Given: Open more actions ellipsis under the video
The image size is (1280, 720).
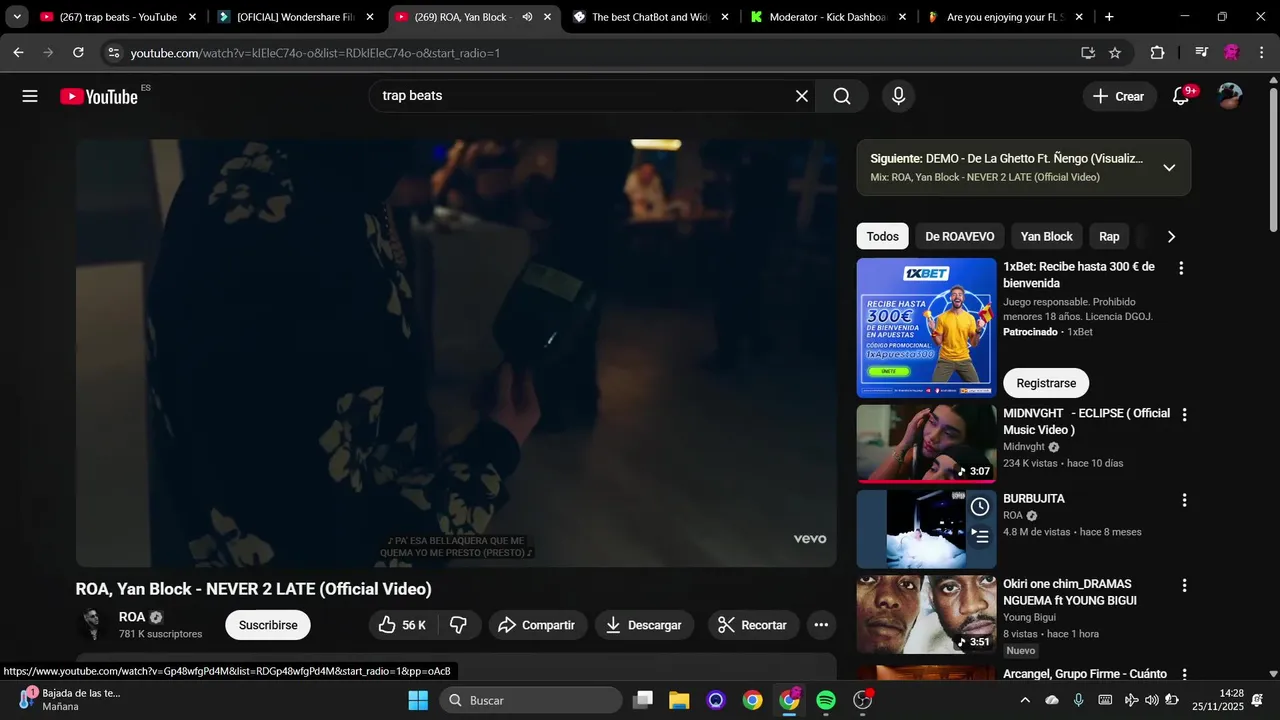Looking at the screenshot, I should tap(821, 625).
